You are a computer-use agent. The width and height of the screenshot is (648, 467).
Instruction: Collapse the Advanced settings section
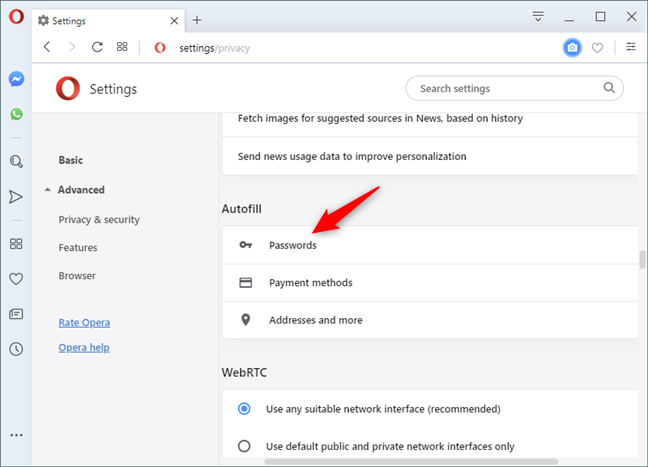tap(48, 190)
